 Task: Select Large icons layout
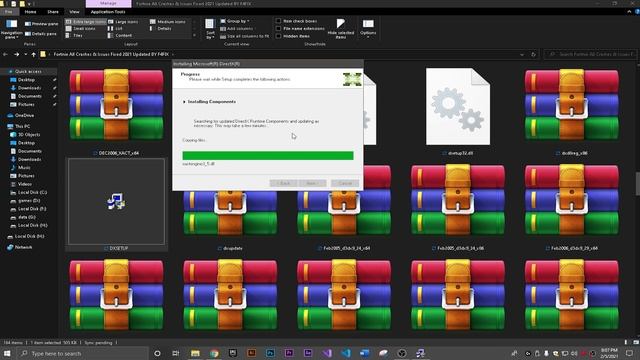pos(123,22)
